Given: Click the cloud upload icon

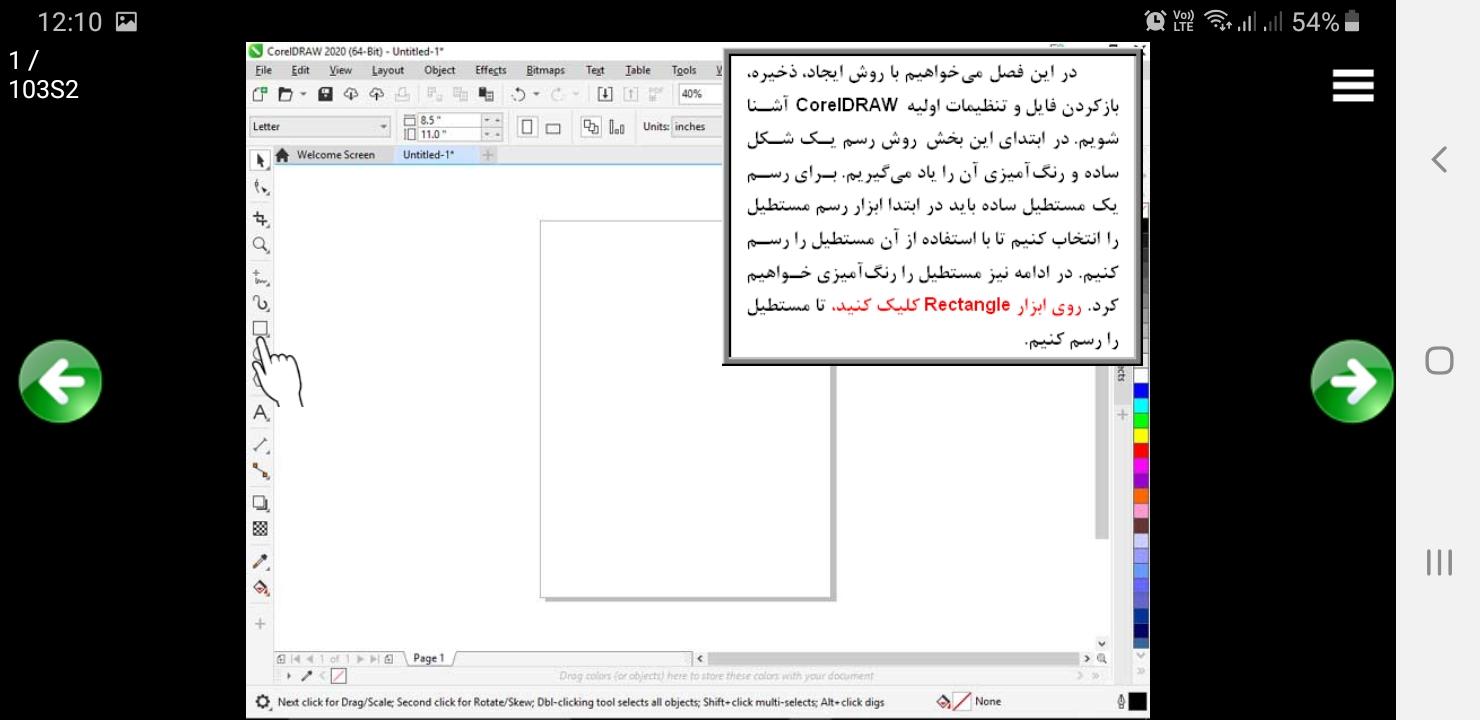Looking at the screenshot, I should coord(376,95).
